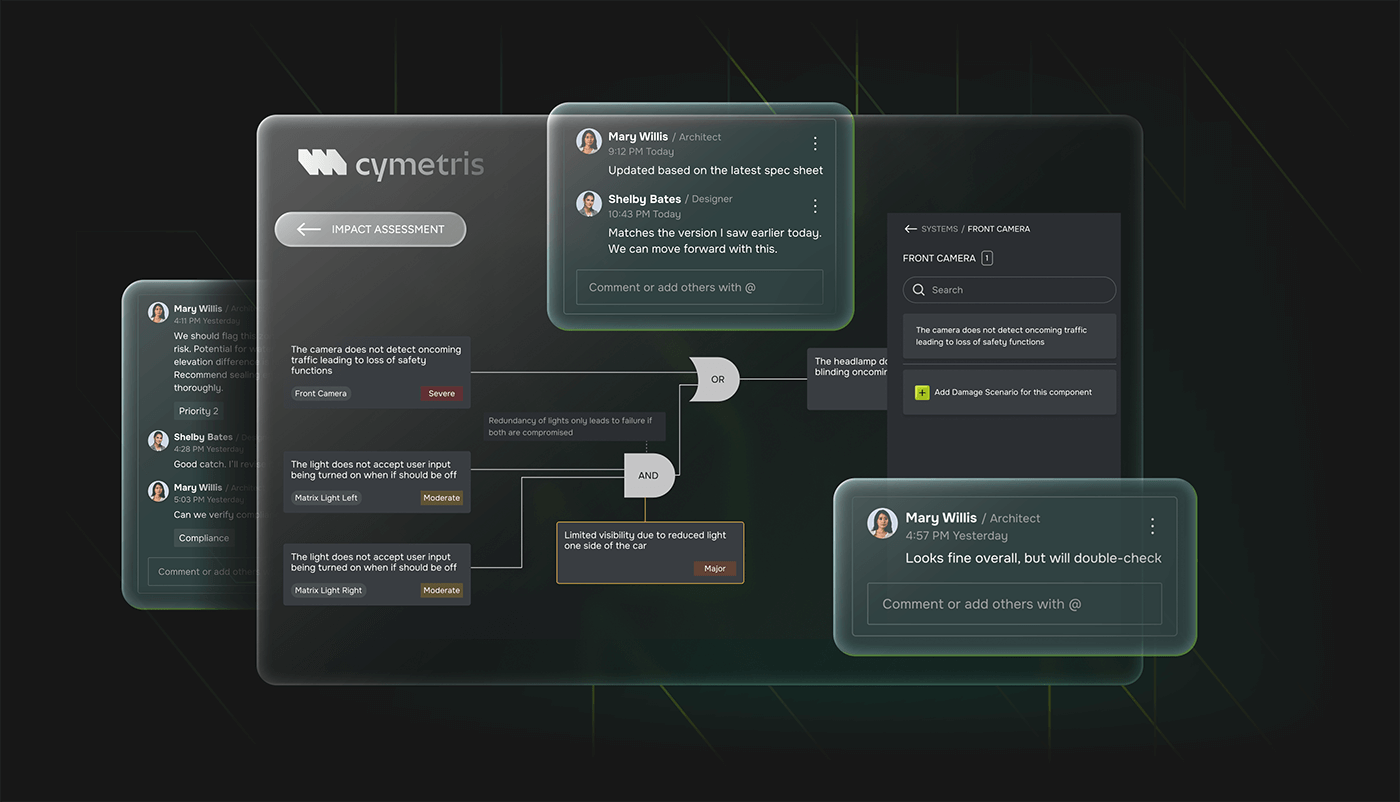The image size is (1400, 802).
Task: Select SYSTEMS in the breadcrumb navigation
Action: [x=938, y=228]
